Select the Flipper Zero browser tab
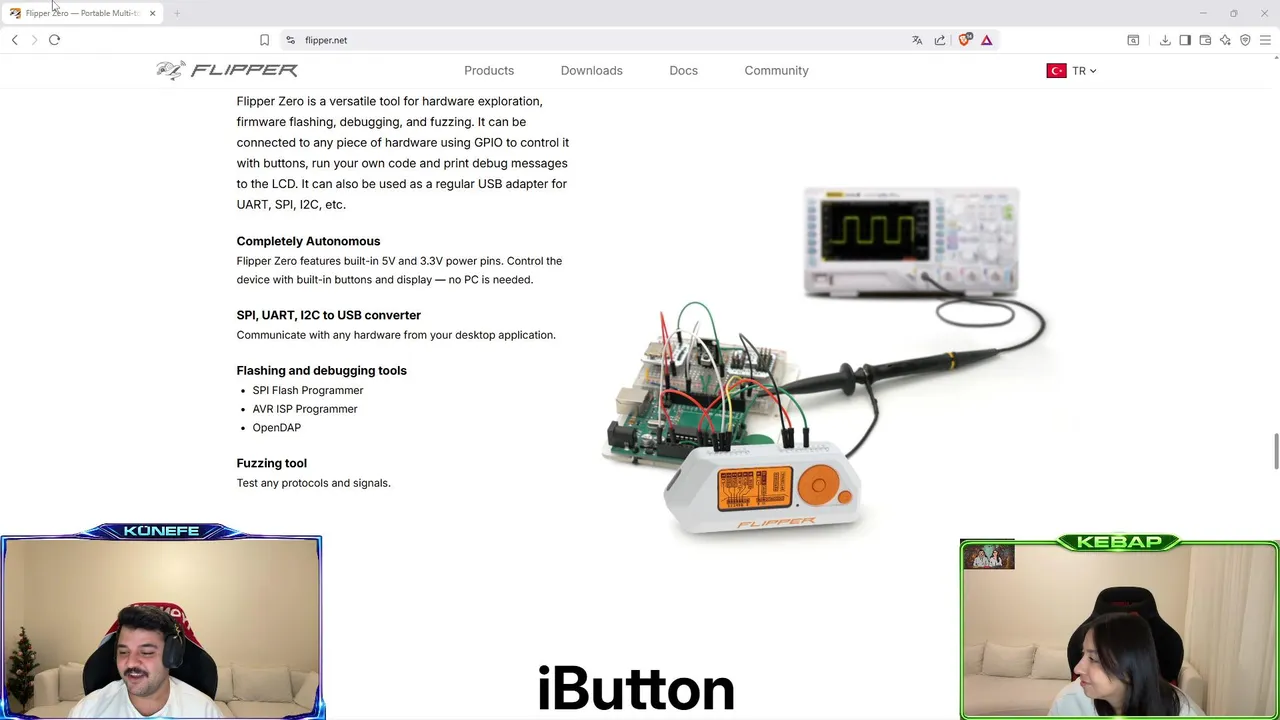Image resolution: width=1280 pixels, height=720 pixels. [x=82, y=13]
